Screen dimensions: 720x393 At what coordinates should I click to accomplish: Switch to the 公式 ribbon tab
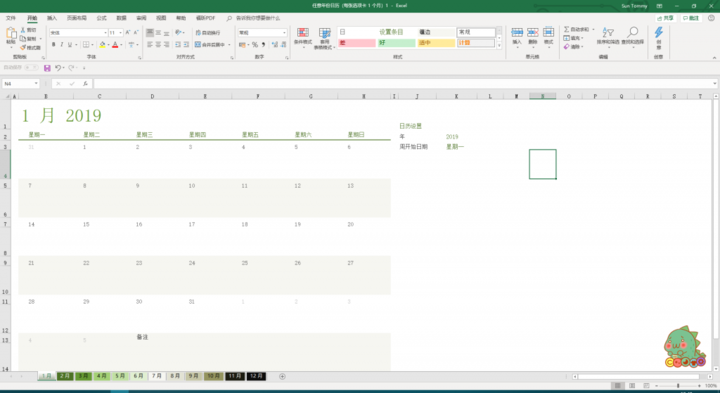coord(101,18)
